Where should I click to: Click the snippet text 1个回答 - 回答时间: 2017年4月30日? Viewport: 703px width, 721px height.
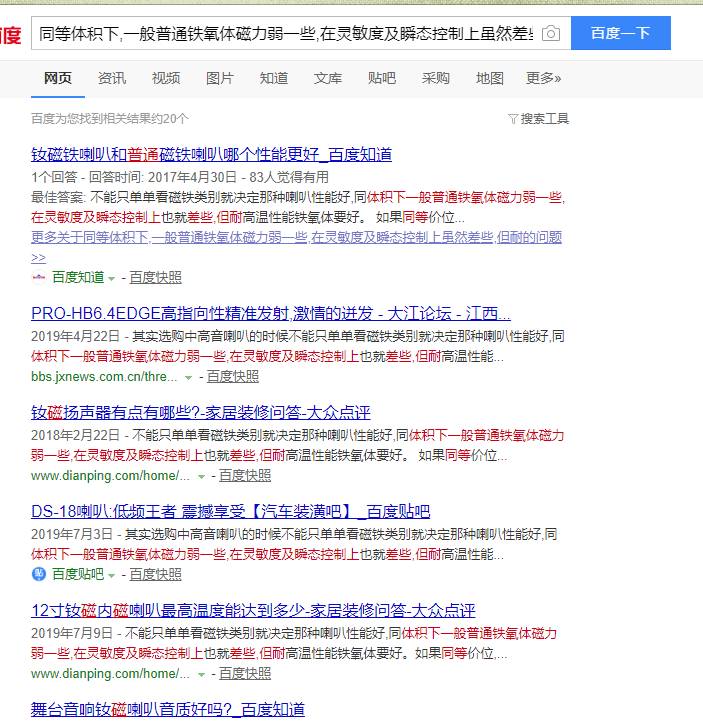[134, 177]
